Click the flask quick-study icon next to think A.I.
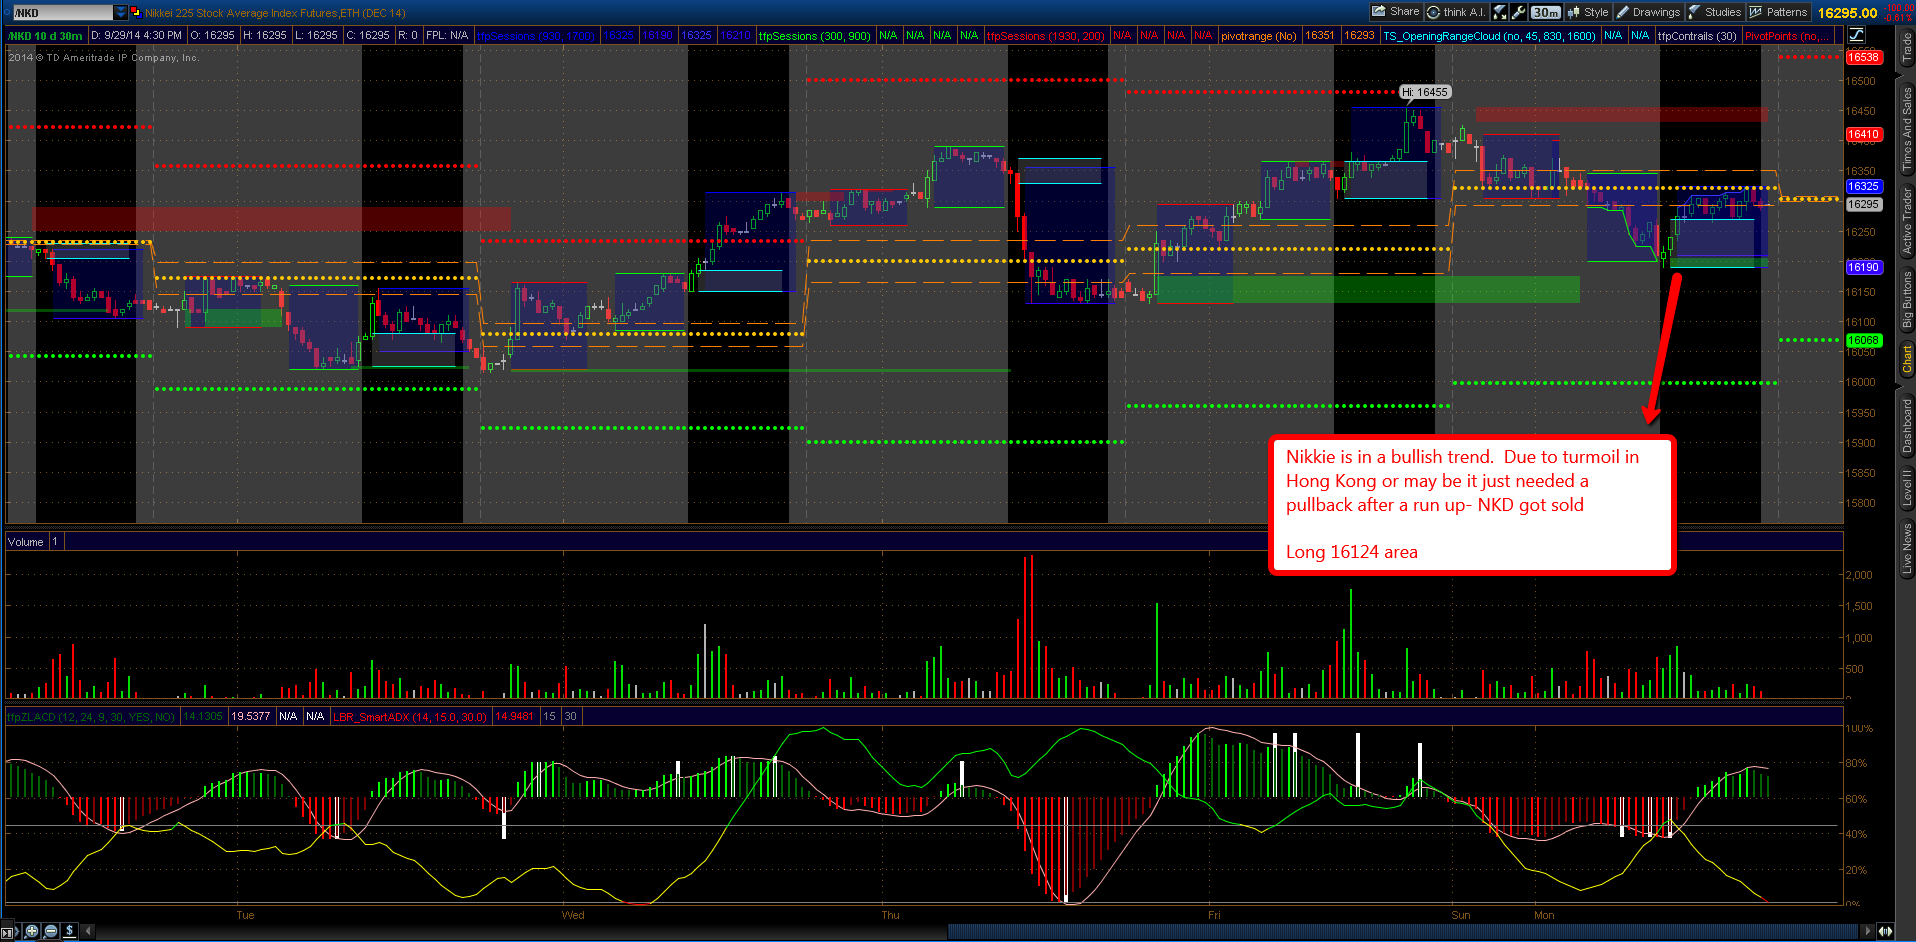The height and width of the screenshot is (942, 1916). 1499,12
